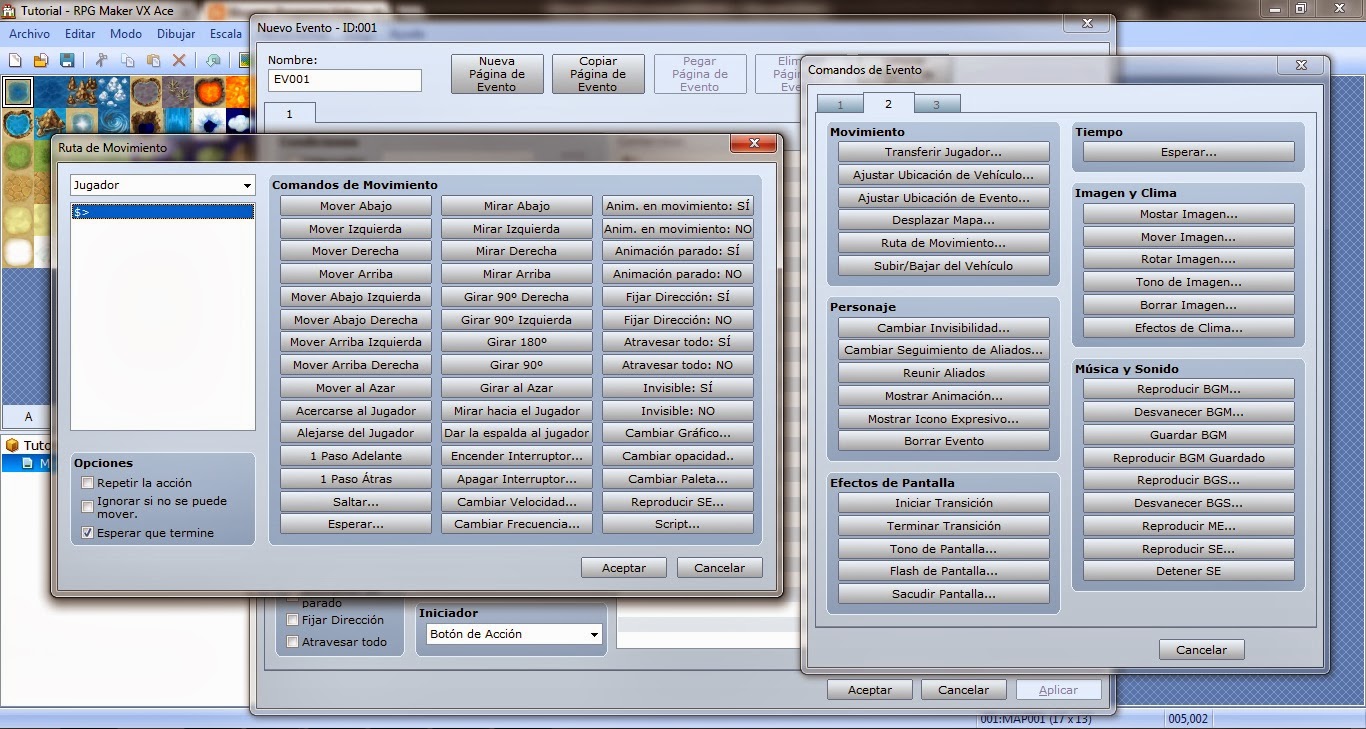Check the Fijar Dirección option
This screenshot has height=729, width=1366.
click(x=293, y=620)
